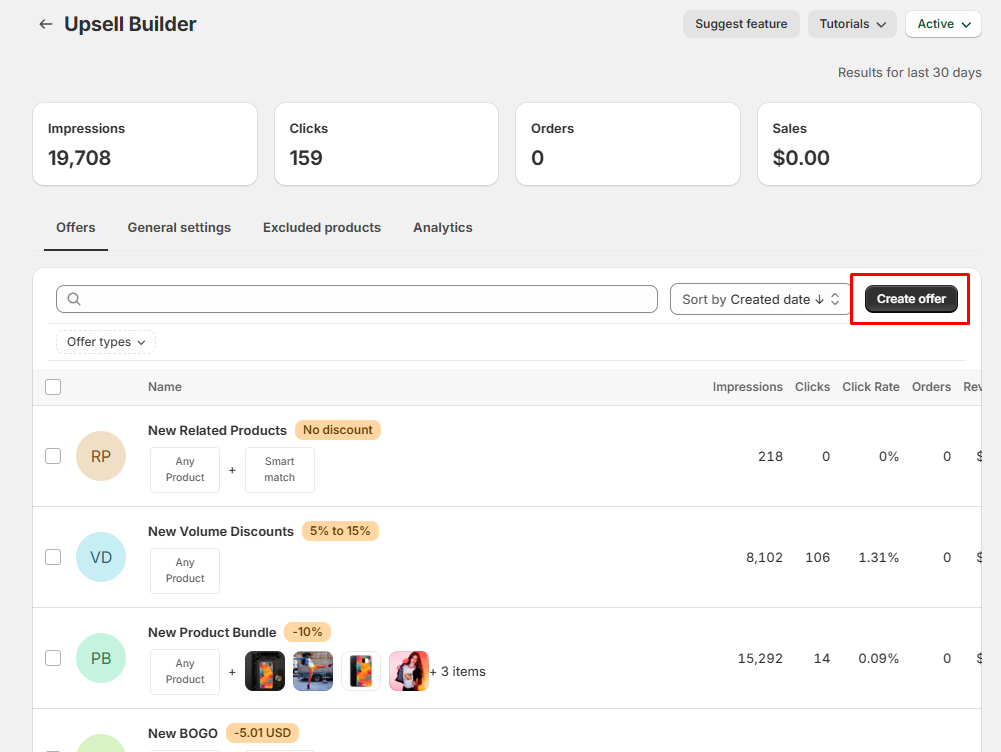Click the Orders column header in table

pos(931,387)
